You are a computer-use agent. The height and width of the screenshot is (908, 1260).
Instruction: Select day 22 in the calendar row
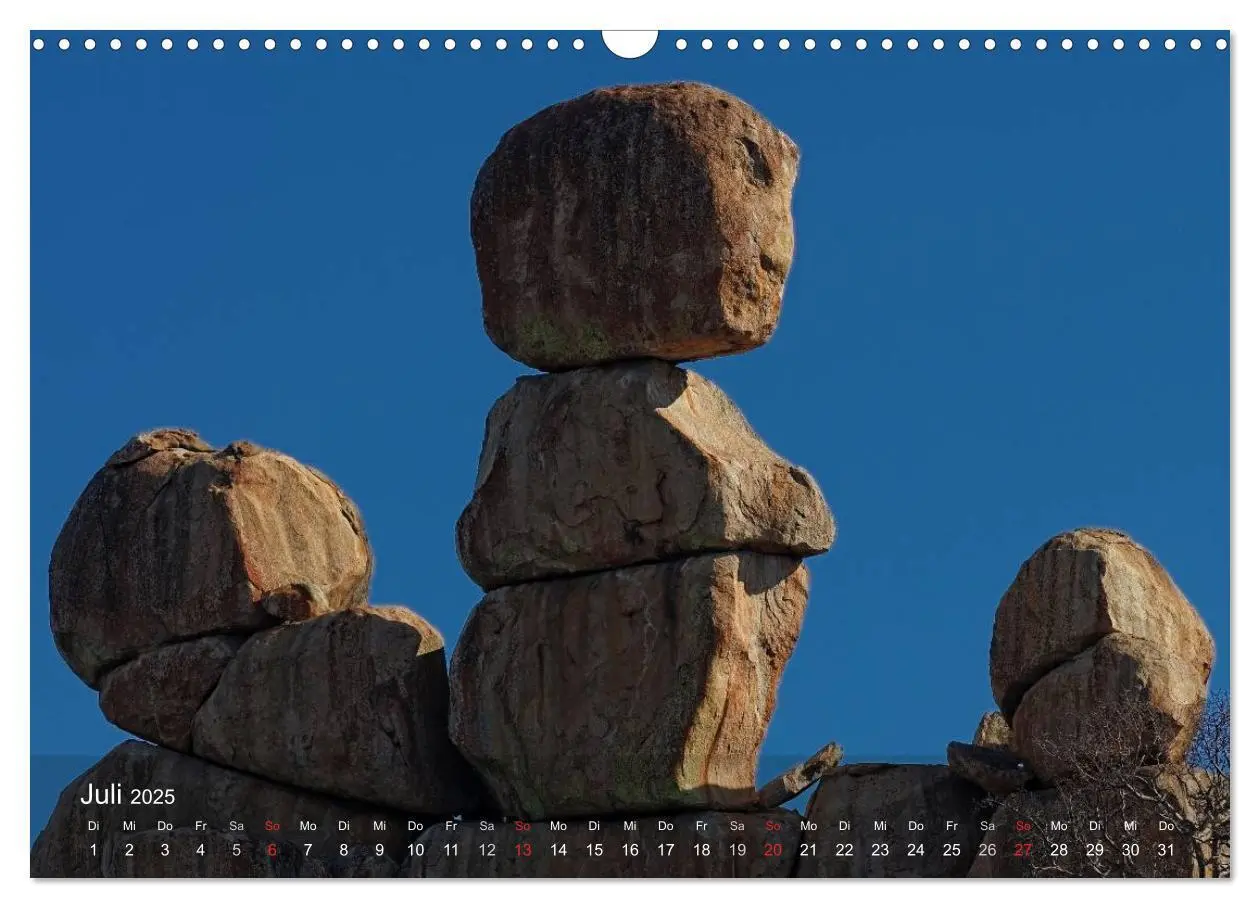(844, 850)
